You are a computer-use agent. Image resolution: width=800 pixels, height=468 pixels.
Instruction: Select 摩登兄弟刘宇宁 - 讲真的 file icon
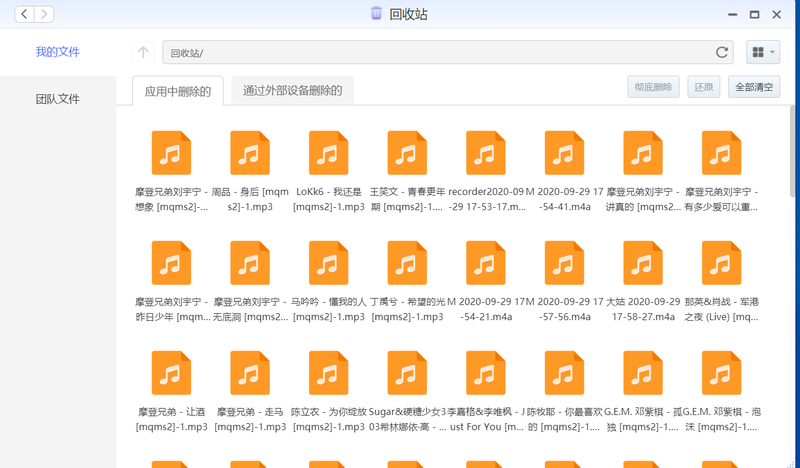[x=643, y=153]
